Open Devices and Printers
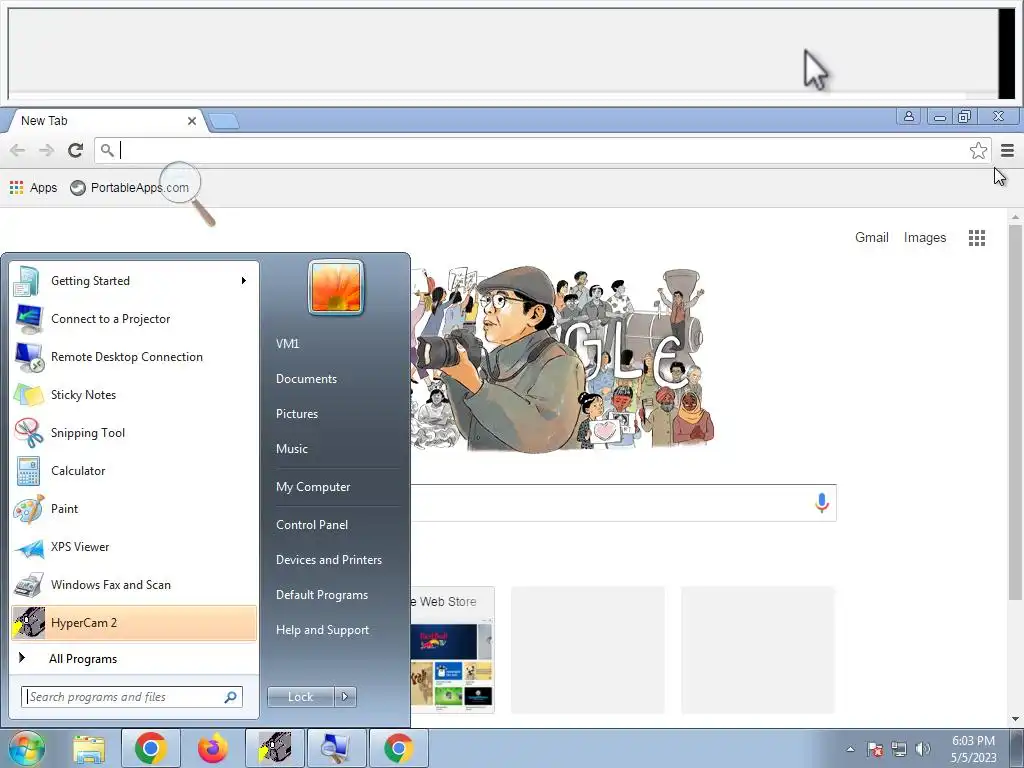This screenshot has height=768, width=1024. 328,560
